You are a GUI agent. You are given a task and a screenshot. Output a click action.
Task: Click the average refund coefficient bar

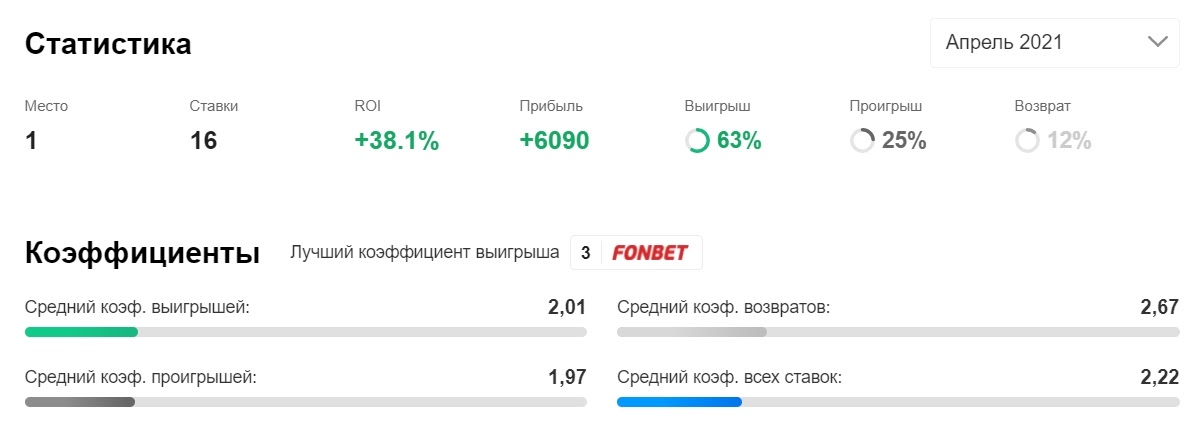692,332
